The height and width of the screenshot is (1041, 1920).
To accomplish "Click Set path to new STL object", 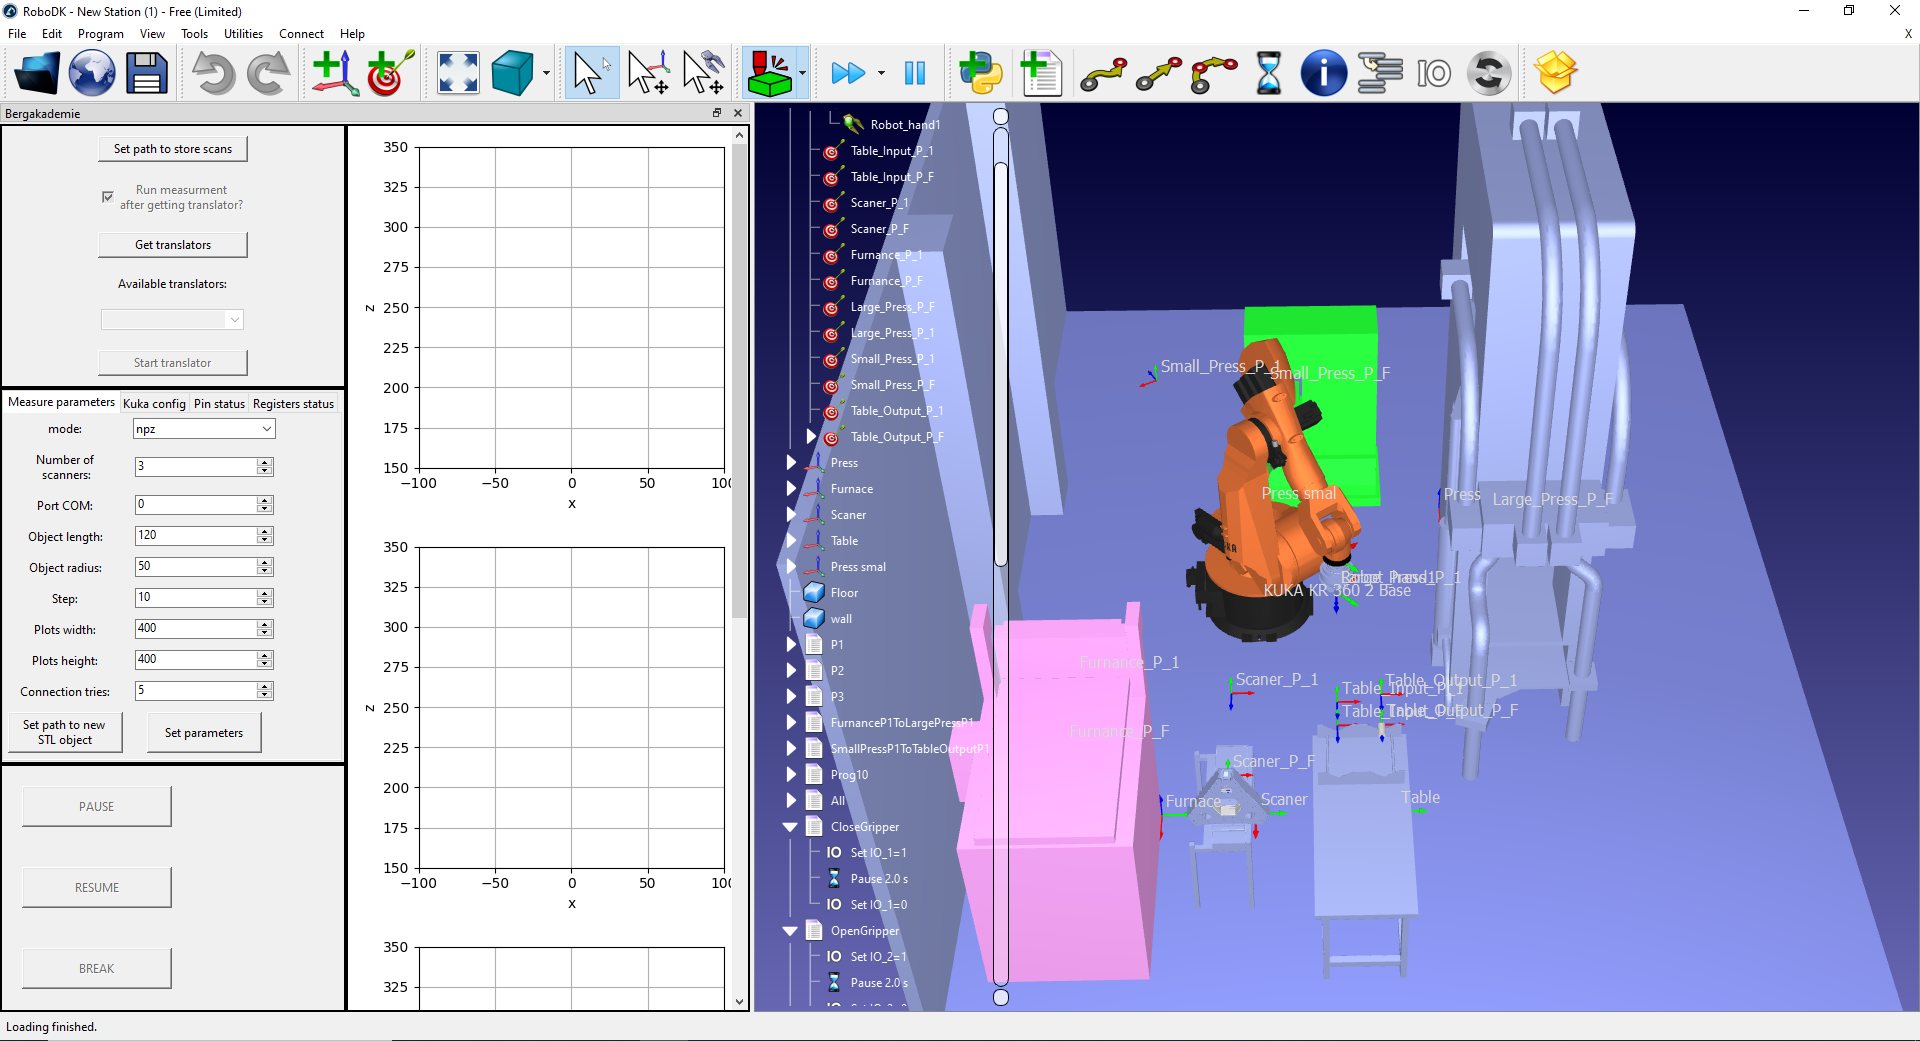I will [x=64, y=733].
